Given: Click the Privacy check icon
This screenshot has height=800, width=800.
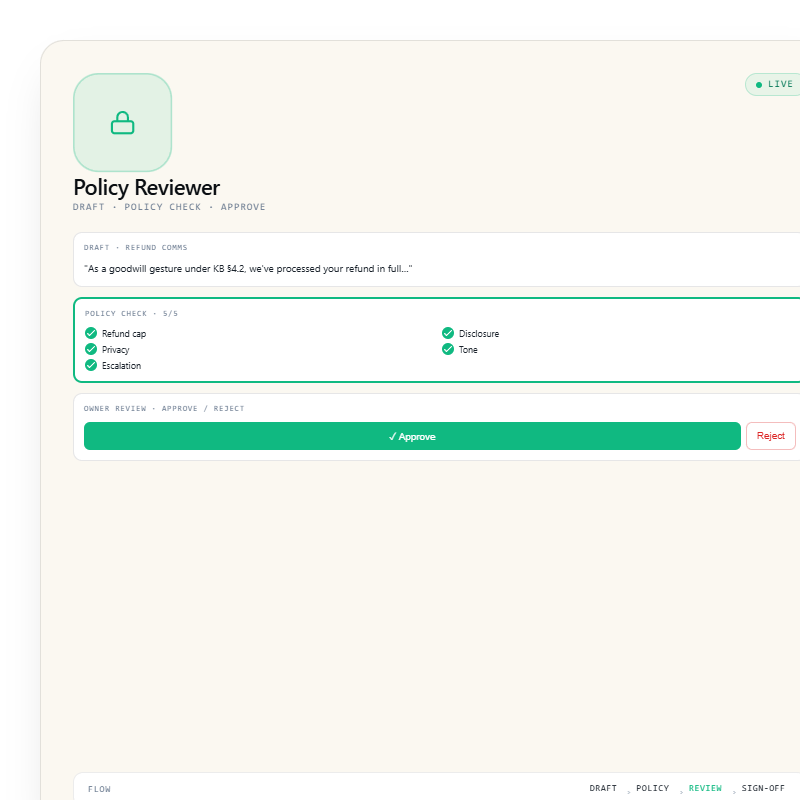Looking at the screenshot, I should click(91, 349).
